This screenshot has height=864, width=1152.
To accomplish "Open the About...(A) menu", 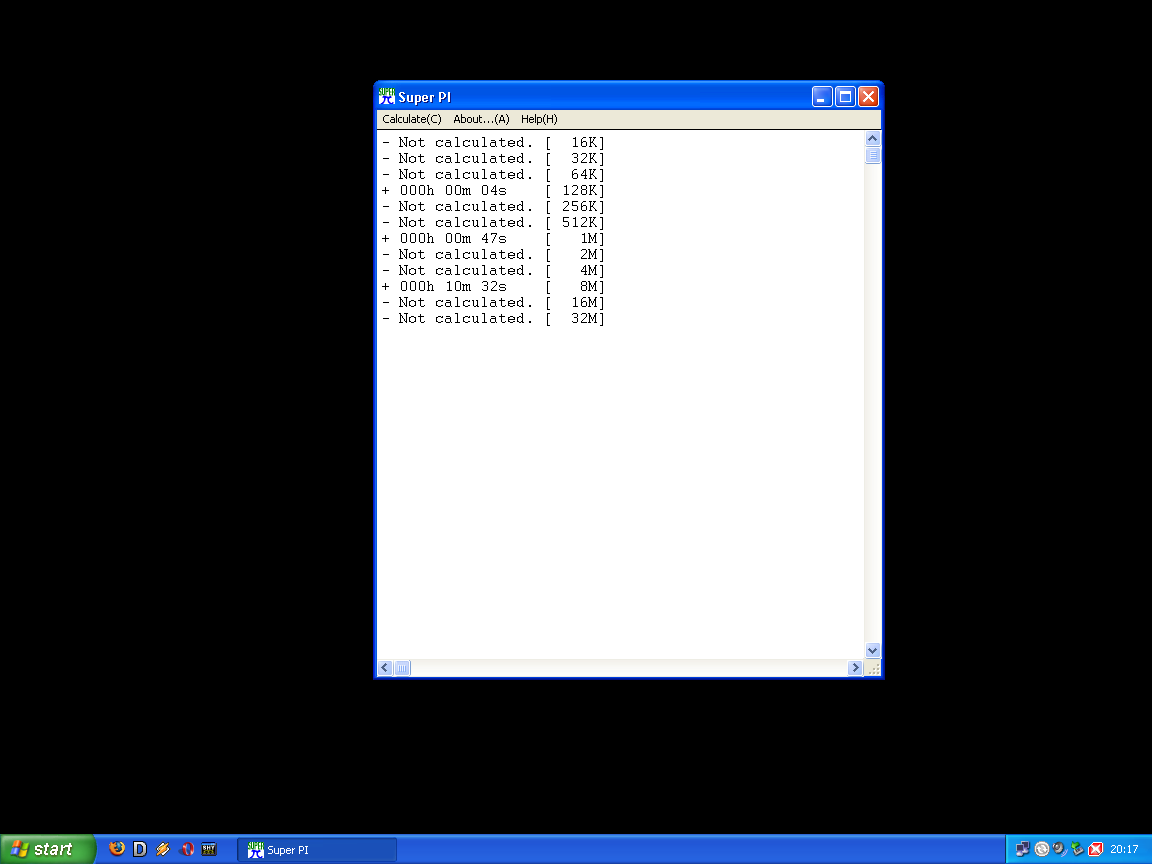I will [481, 119].
